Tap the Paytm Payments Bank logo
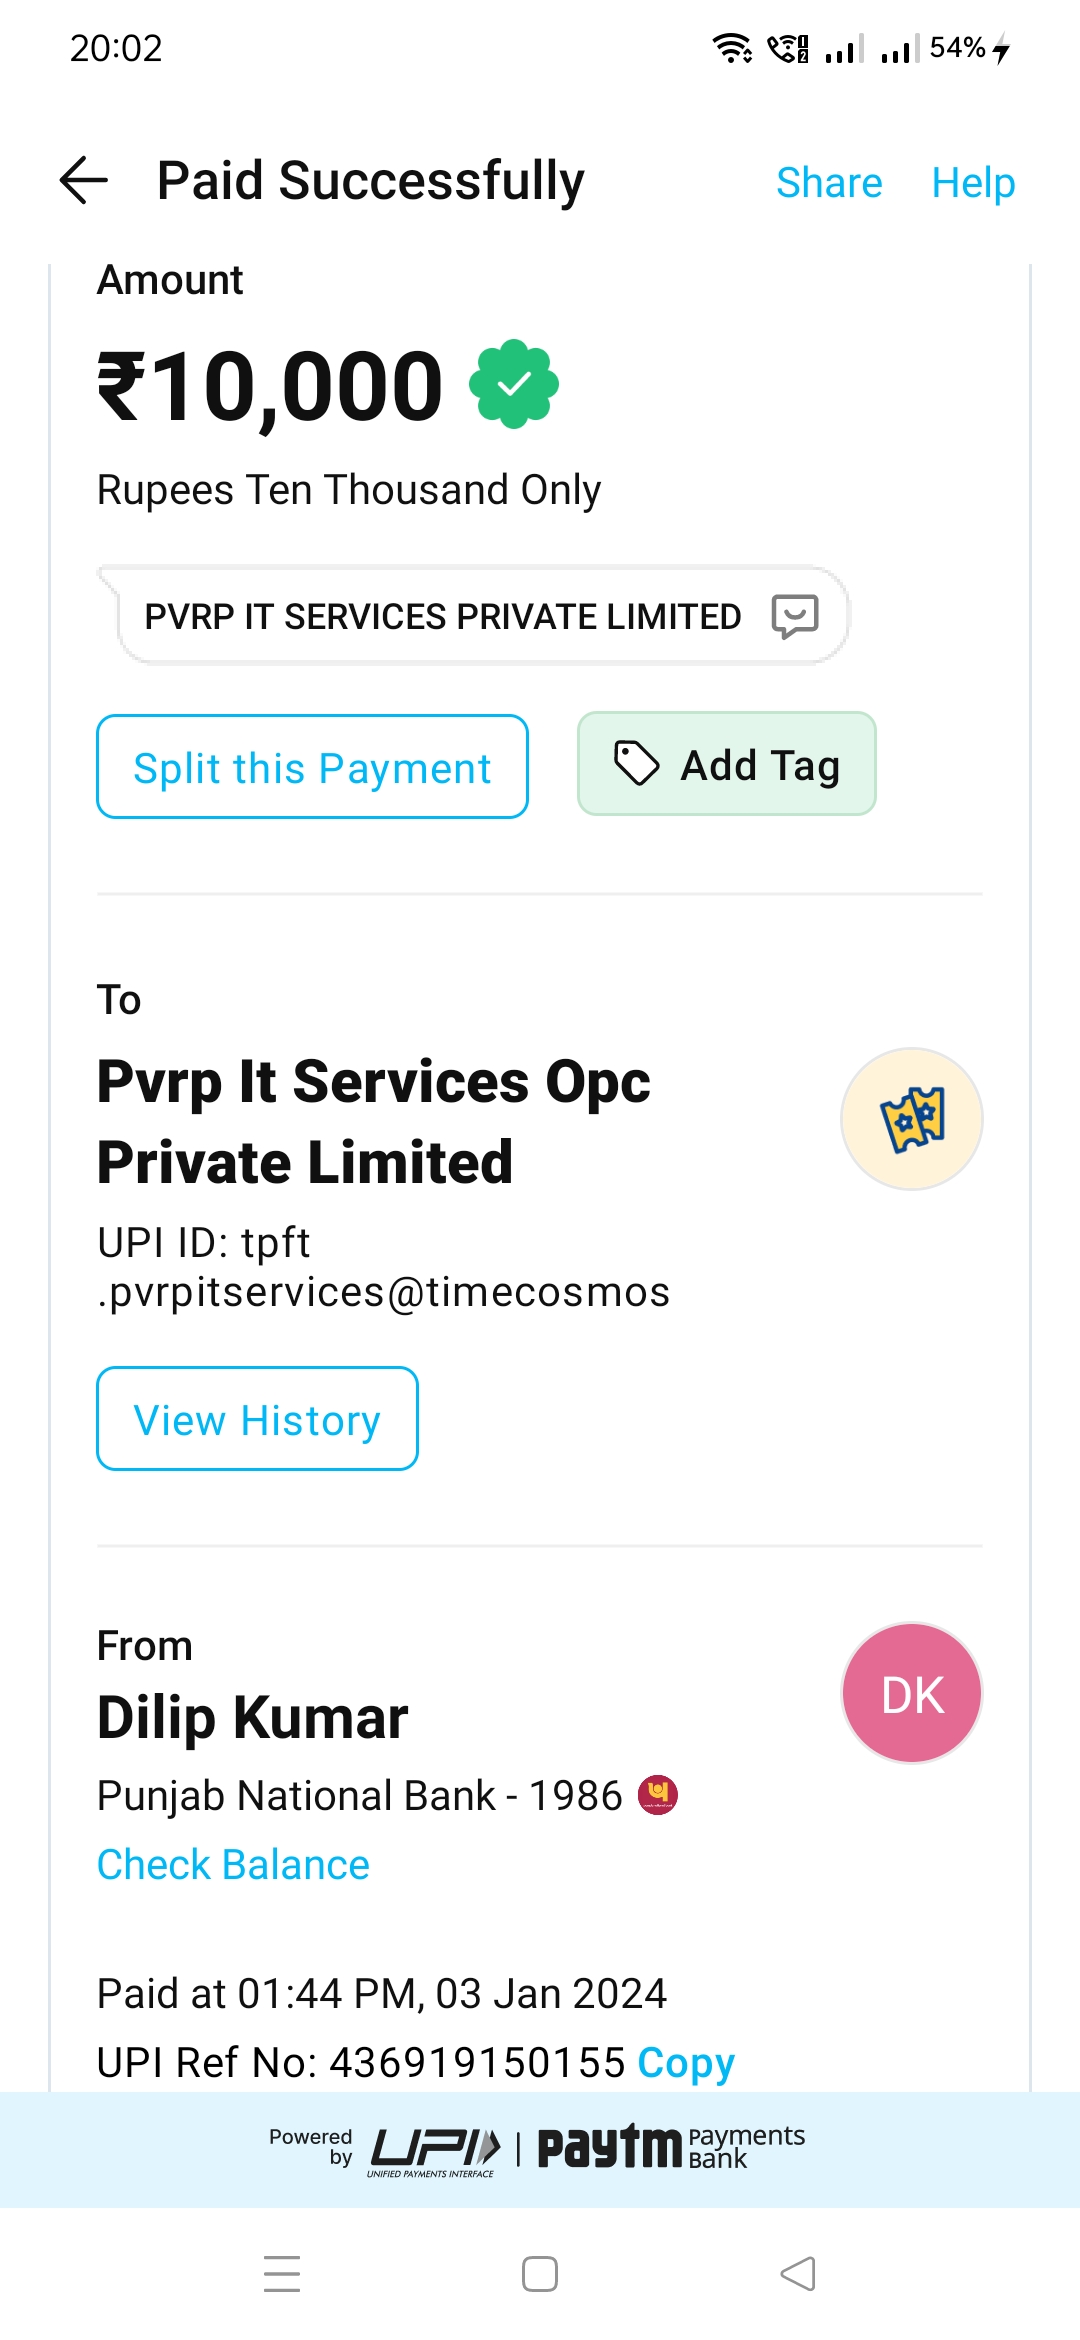Screen dimensions: 1080x2340 pyautogui.click(x=670, y=2148)
